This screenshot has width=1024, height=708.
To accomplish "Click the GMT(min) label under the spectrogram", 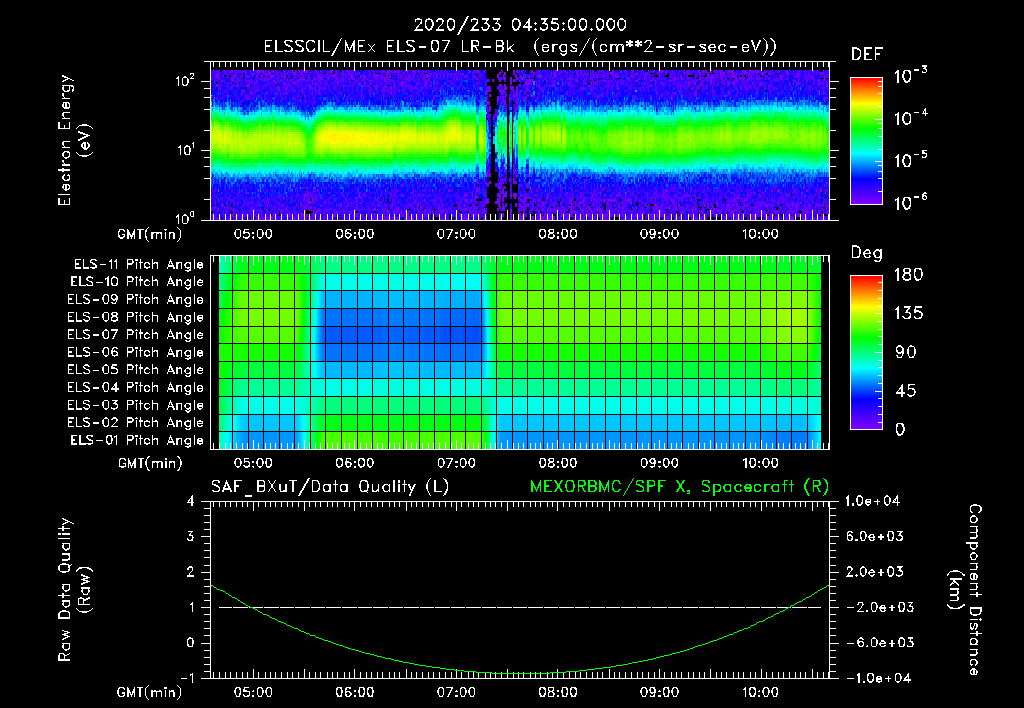I will pyautogui.click(x=150, y=234).
